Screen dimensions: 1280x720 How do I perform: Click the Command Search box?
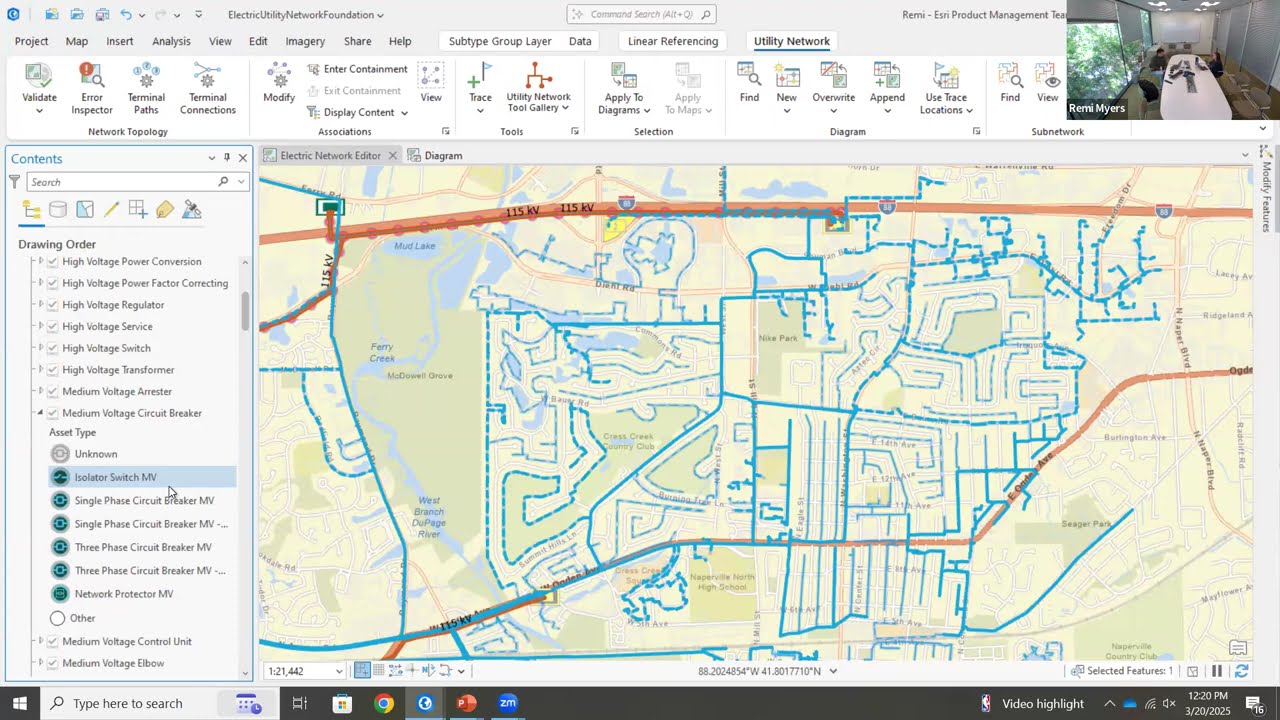pos(641,15)
